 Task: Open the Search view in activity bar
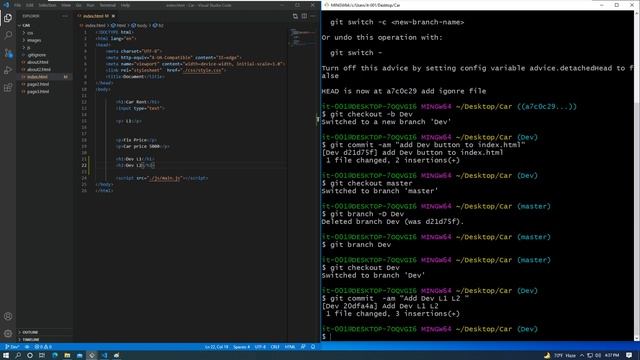[x=8, y=36]
